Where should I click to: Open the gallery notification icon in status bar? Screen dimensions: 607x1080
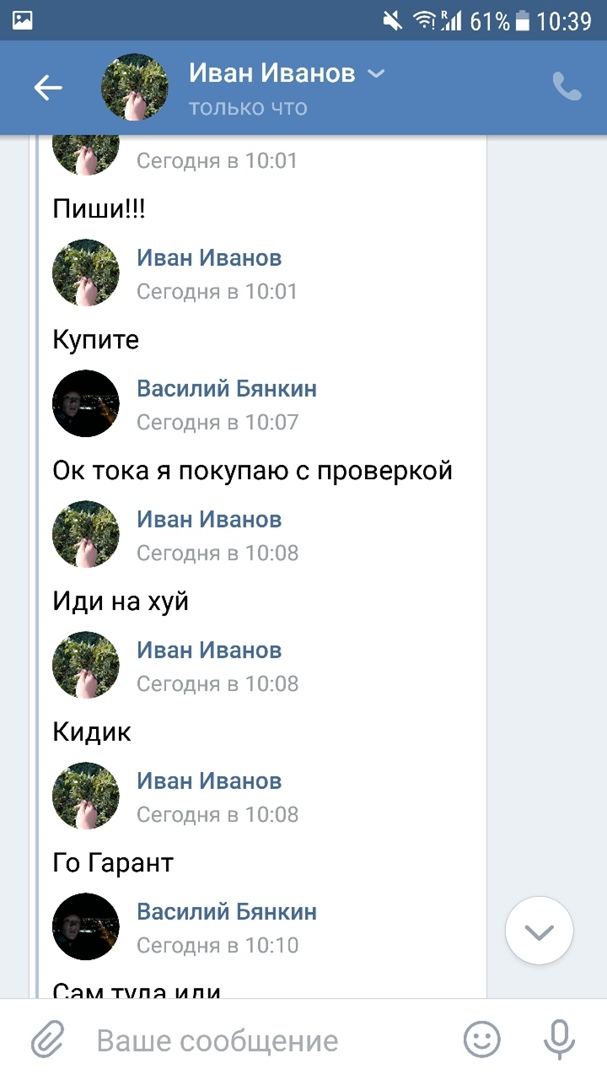[22, 20]
